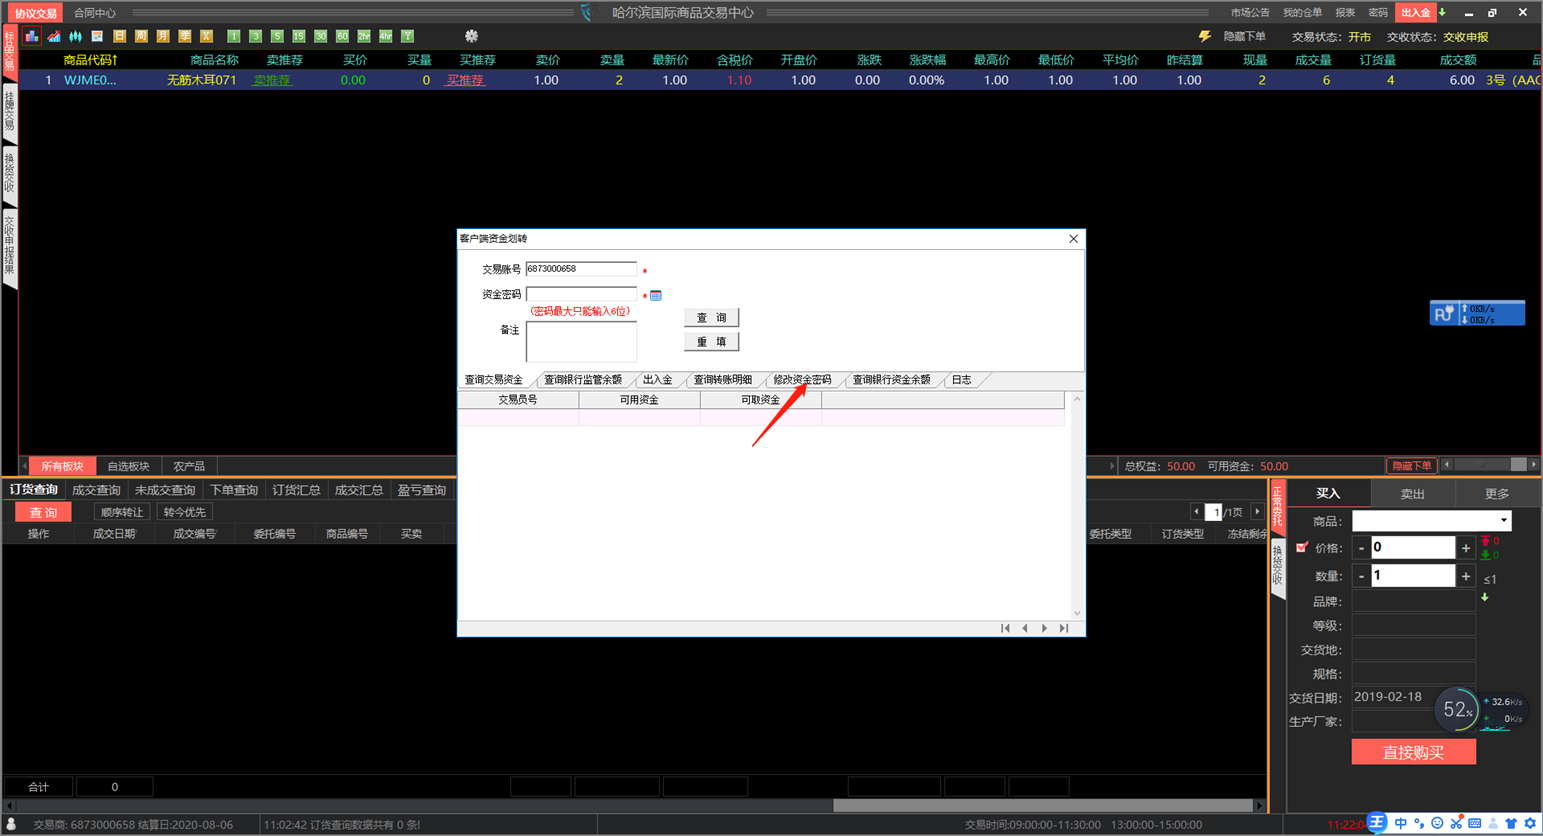Switch to 修改资金密码 tab
Viewport: 1543px width, 836px height.
[x=802, y=380]
